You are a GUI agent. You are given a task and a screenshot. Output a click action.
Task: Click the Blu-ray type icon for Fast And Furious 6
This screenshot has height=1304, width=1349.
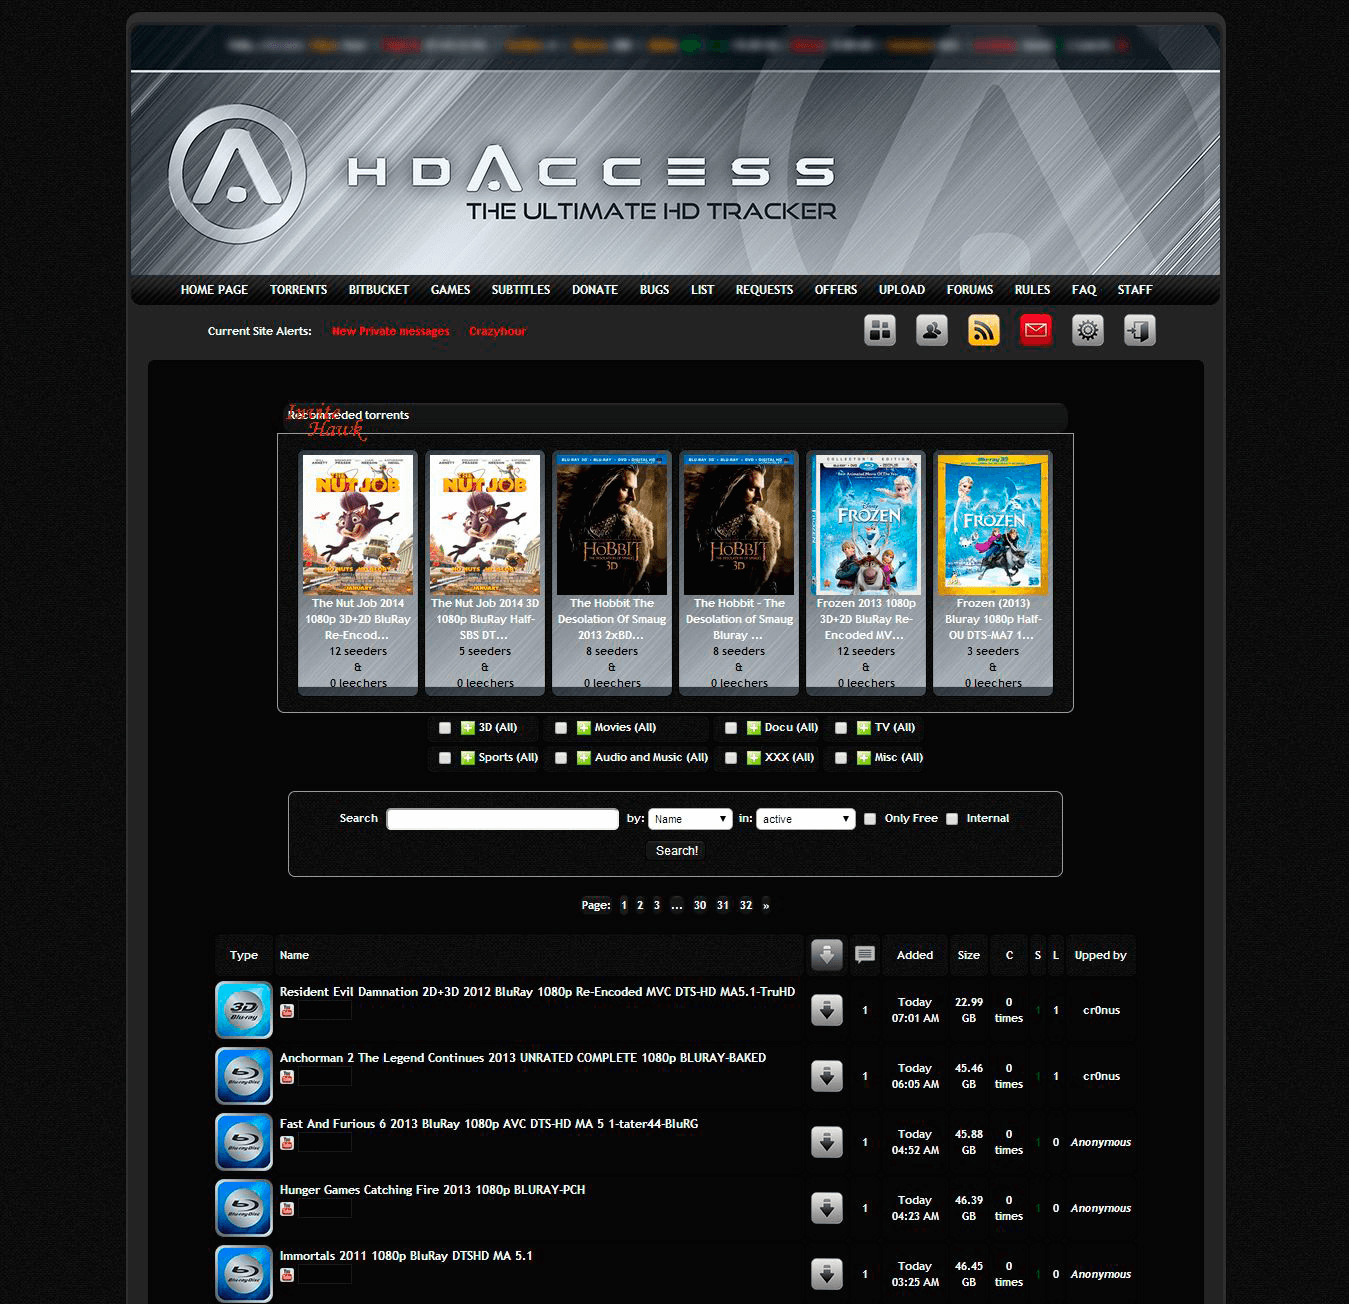(244, 1142)
